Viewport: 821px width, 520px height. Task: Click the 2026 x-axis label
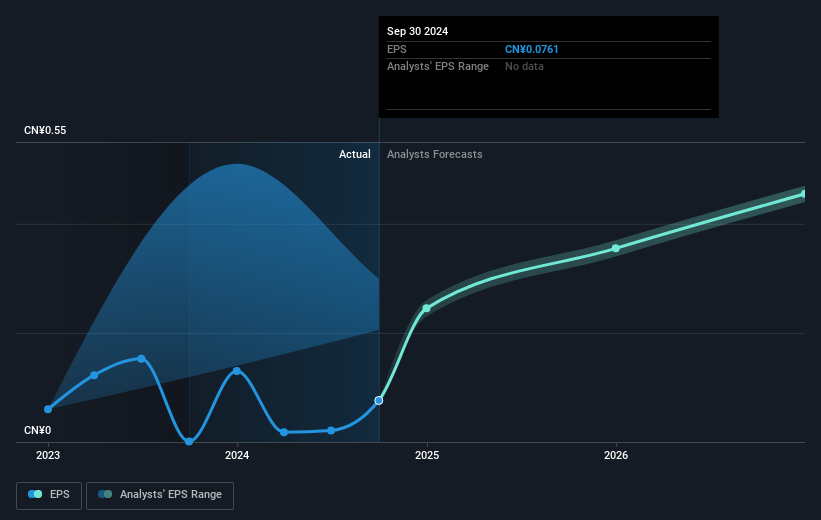tap(616, 455)
